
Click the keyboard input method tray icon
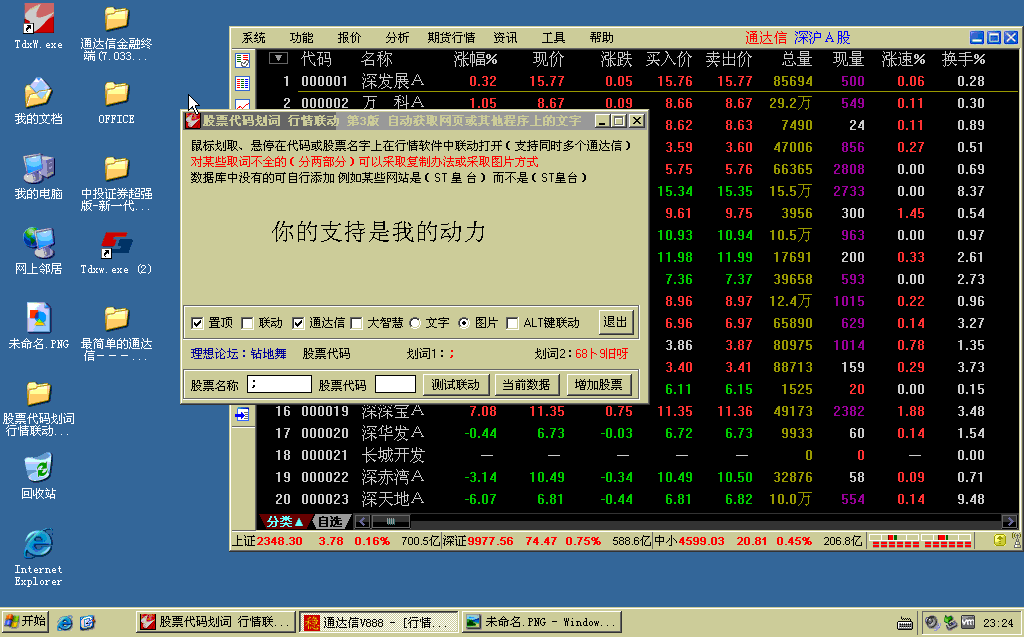(x=904, y=623)
